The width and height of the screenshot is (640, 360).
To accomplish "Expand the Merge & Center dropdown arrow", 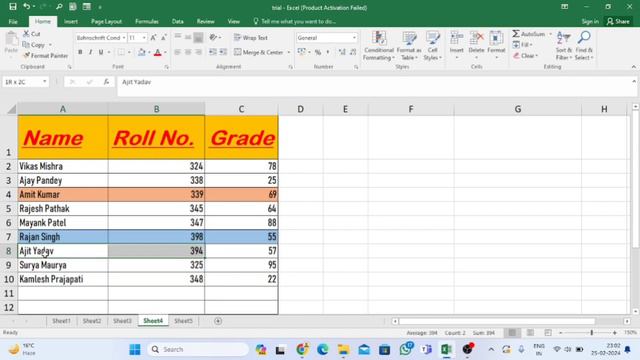I will coord(289,53).
